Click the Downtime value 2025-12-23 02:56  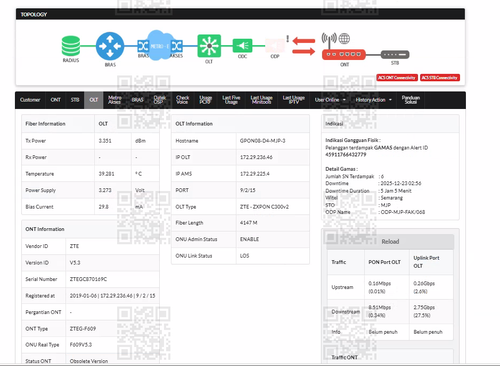click(x=401, y=183)
